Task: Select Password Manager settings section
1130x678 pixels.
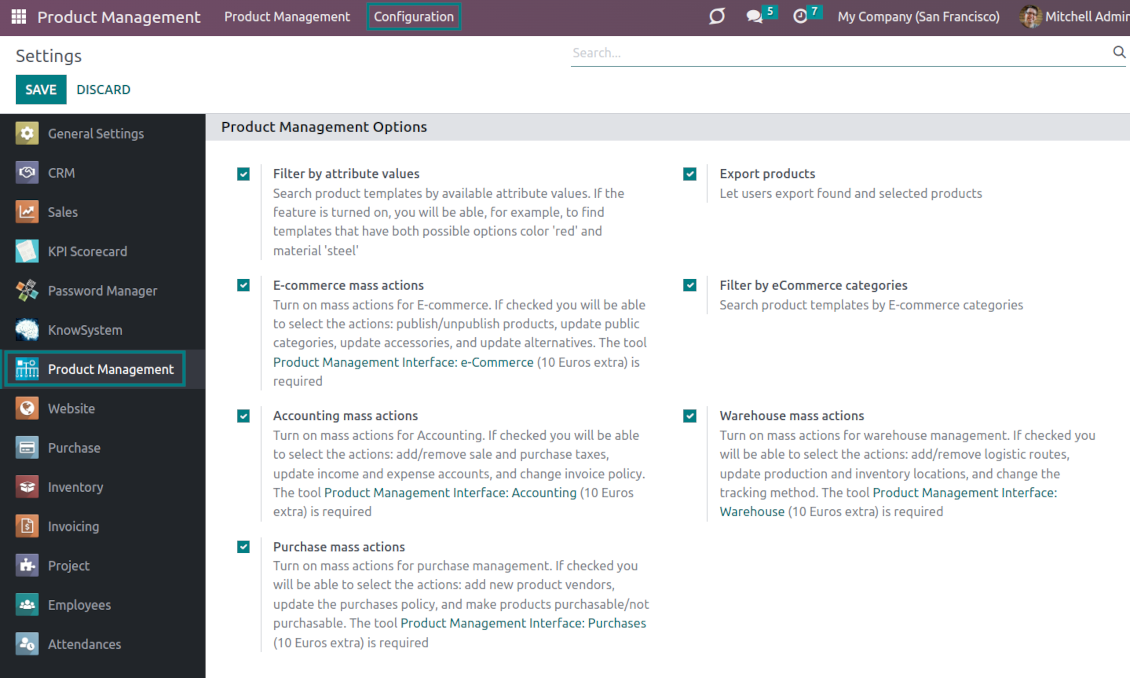Action: click(x=102, y=290)
